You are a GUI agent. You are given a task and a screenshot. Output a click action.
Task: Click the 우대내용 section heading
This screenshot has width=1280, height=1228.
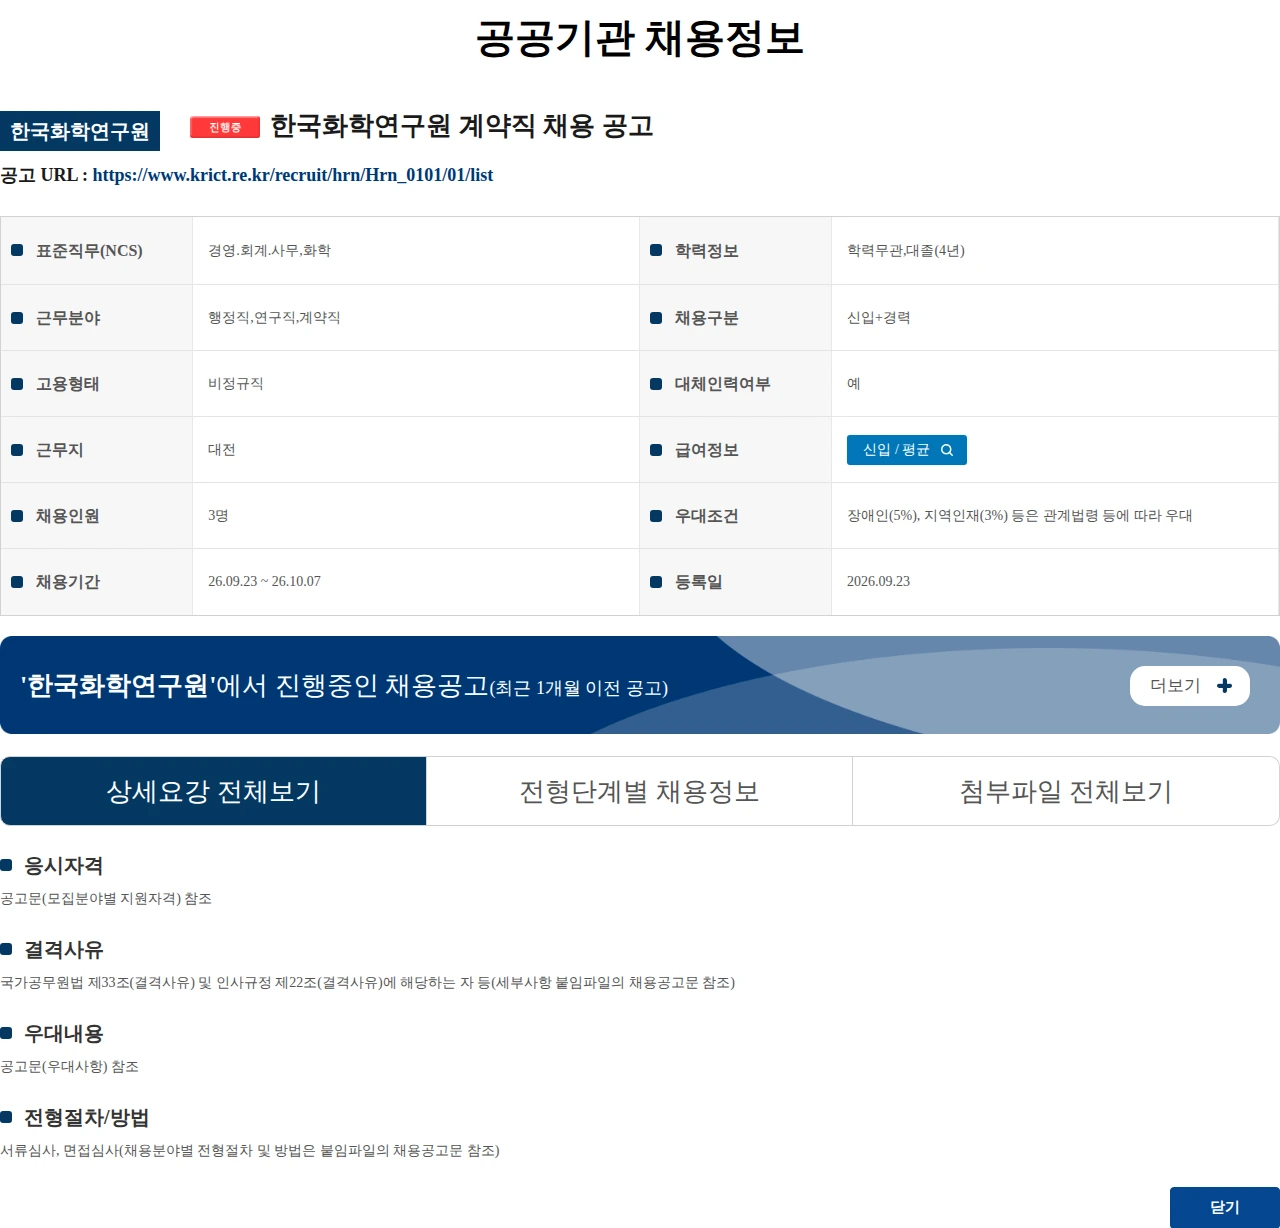pyautogui.click(x=63, y=1034)
